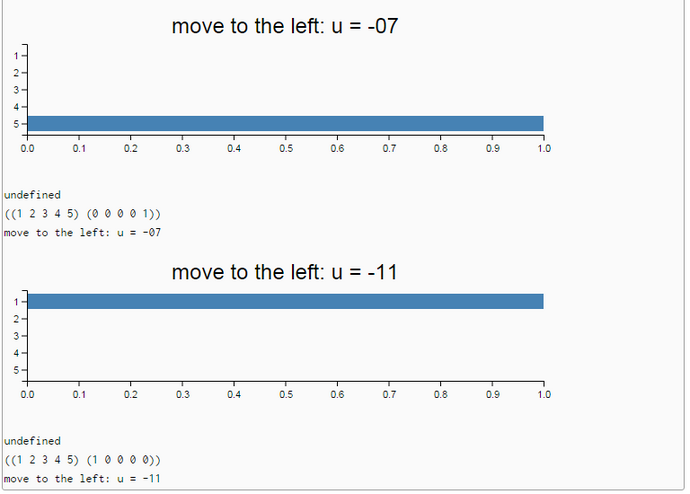Image resolution: width=690 pixels, height=494 pixels.
Task: Click the output '((1 2 3 4 5) (1 0 0 0 0))'
Action: click(83, 460)
